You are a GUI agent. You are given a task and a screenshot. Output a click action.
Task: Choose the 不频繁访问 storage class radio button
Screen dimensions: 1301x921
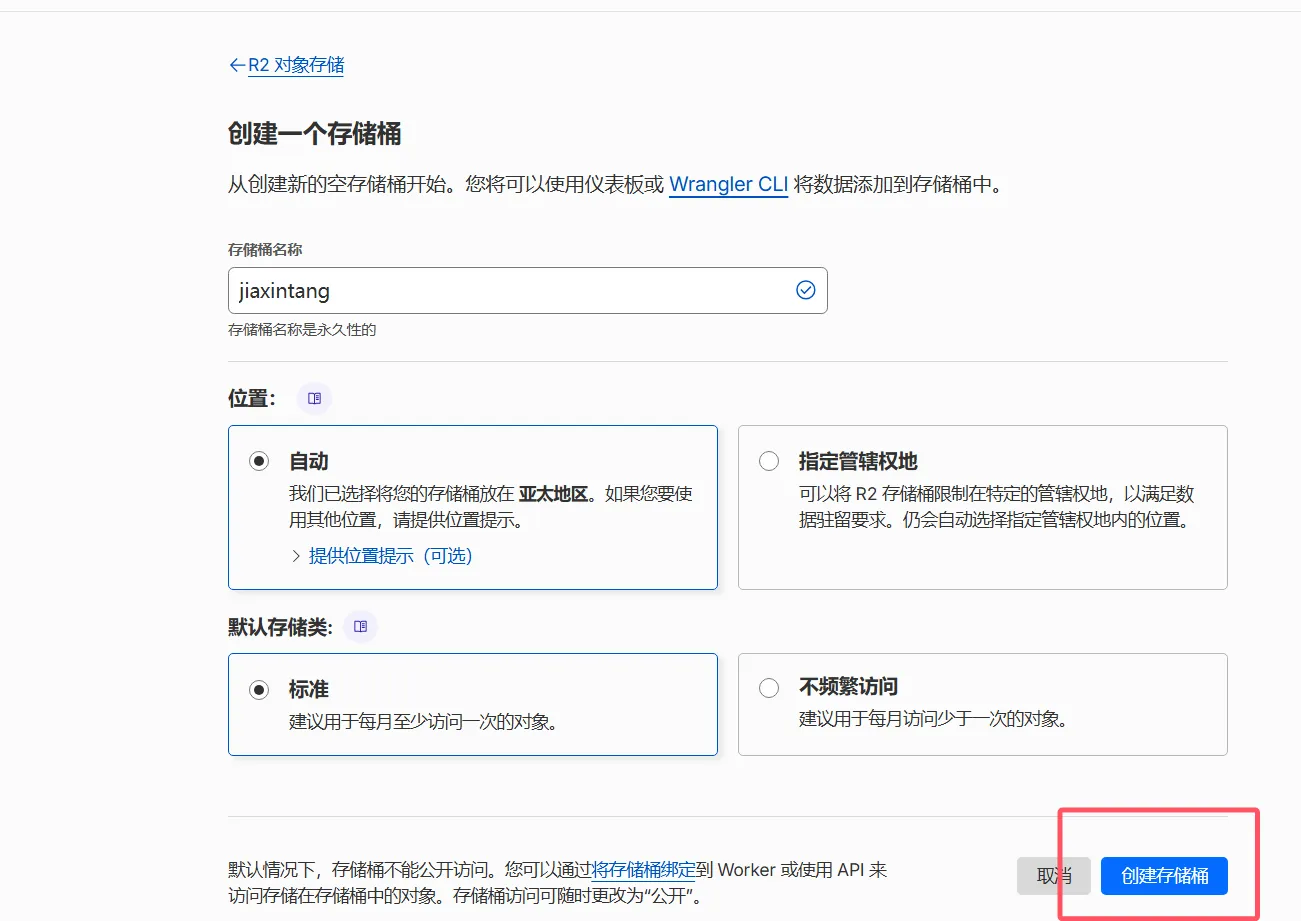coord(769,688)
